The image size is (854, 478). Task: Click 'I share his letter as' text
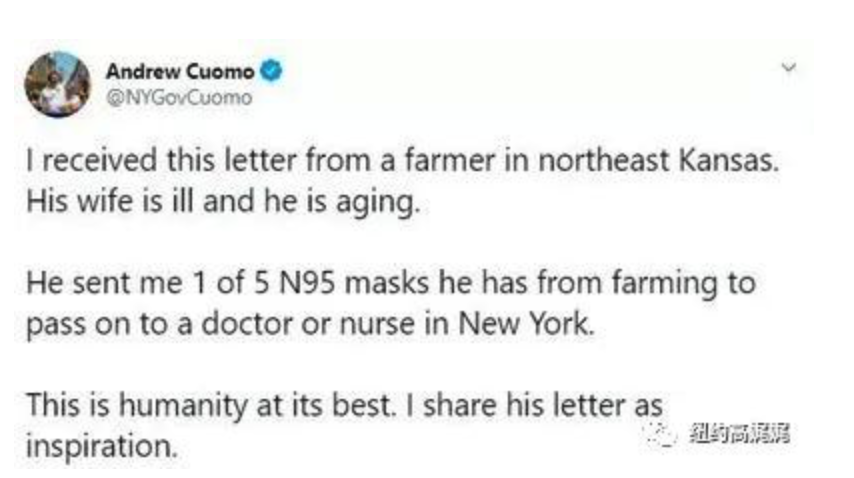[534, 406]
